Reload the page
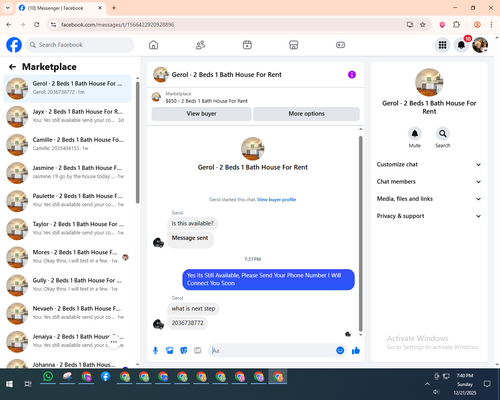This screenshot has height=400, width=500. 37,25
